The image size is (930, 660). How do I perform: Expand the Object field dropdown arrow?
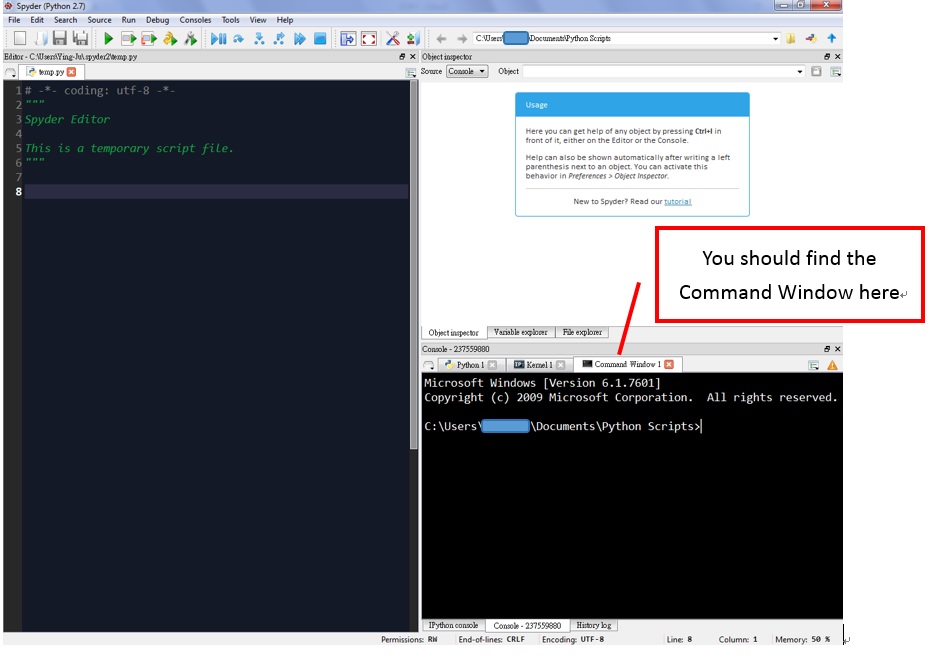click(x=800, y=72)
